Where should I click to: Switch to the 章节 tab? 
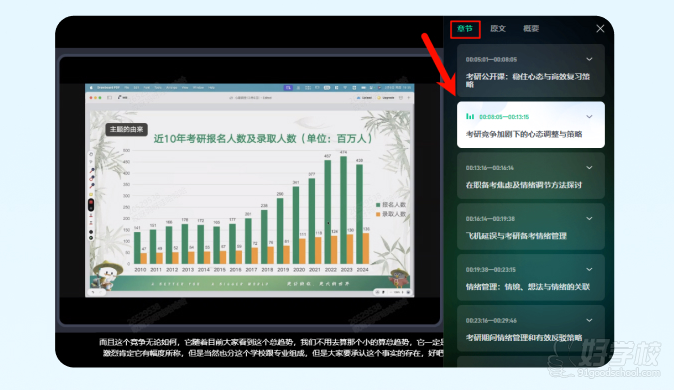pyautogui.click(x=465, y=29)
